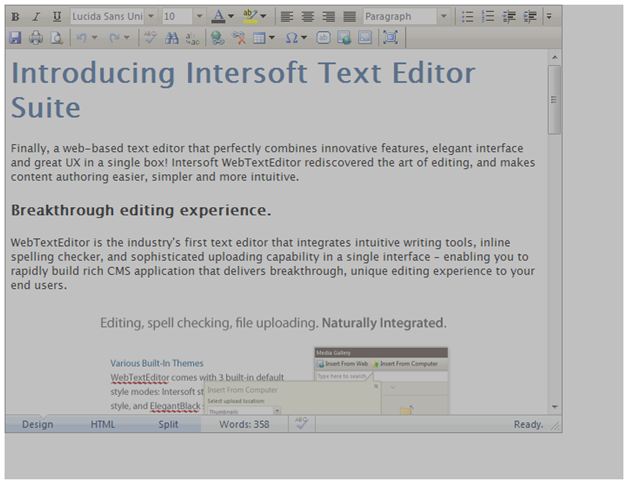Image resolution: width=628 pixels, height=484 pixels.
Task: Click the Align center button
Action: 308,17
